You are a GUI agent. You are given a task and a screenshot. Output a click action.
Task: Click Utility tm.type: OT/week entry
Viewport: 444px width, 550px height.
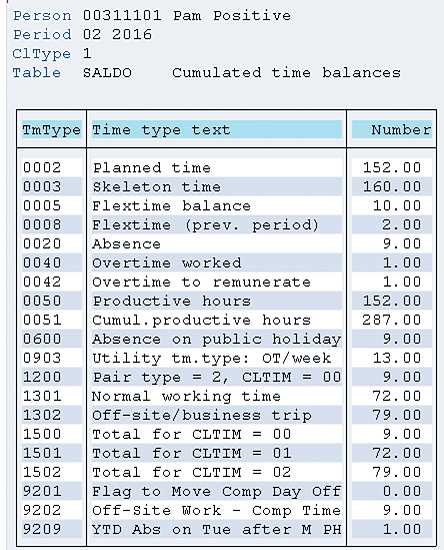[x=211, y=358]
